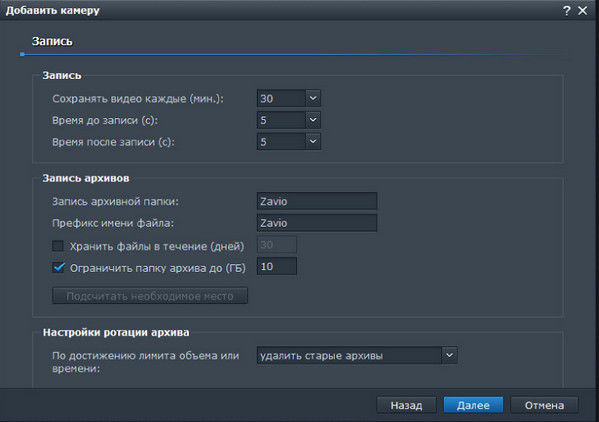
Task: Click the post-record time value box
Action: tap(282, 142)
